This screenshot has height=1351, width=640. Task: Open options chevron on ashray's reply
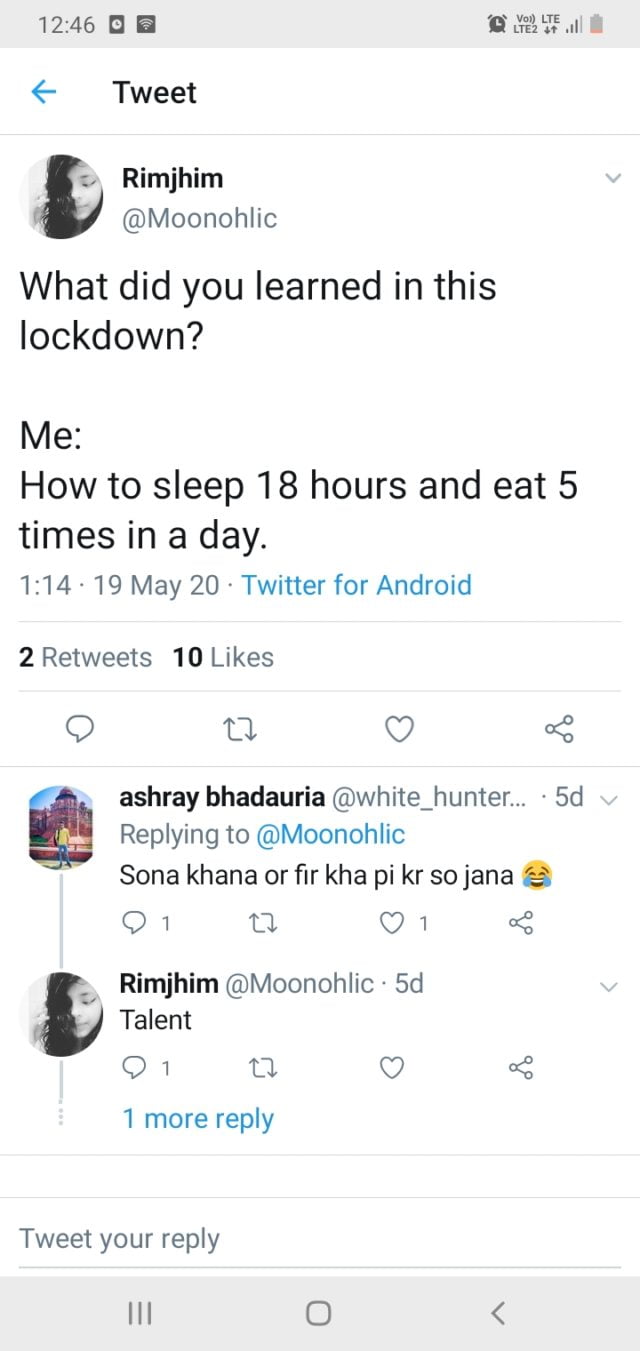[x=613, y=798]
